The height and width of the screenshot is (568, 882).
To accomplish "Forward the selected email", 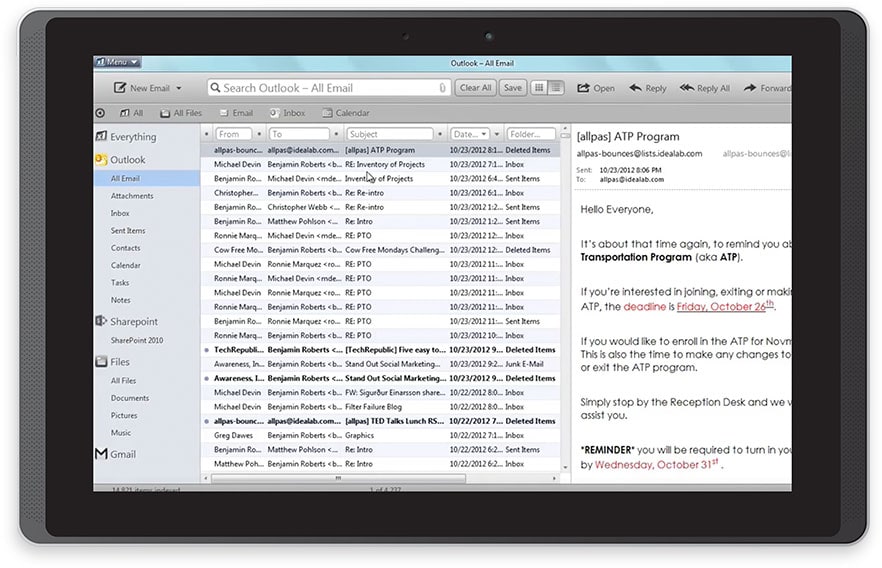I will click(x=767, y=88).
